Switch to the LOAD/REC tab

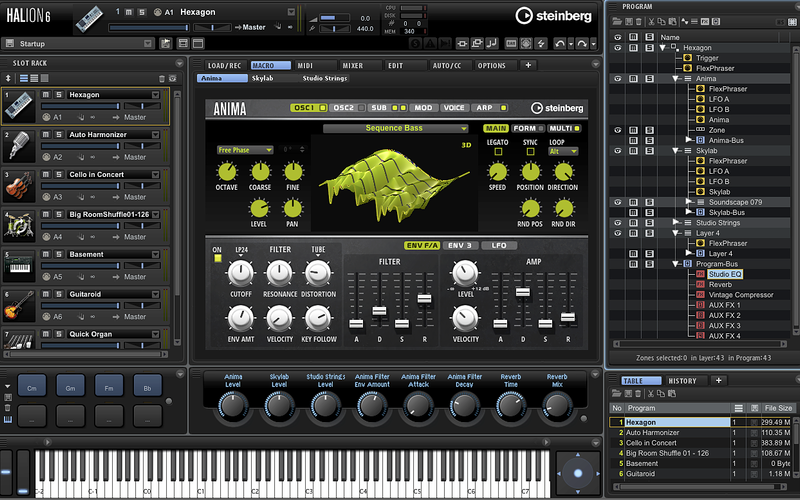click(x=224, y=65)
